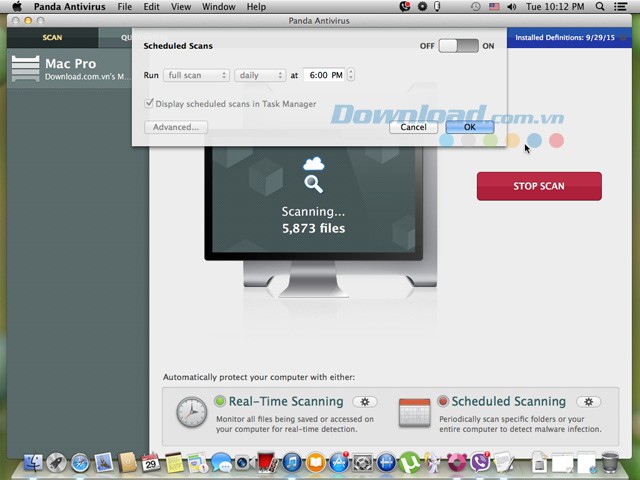Toggle the Real-Time Scanning green status indicator
640x480 pixels.
220,401
